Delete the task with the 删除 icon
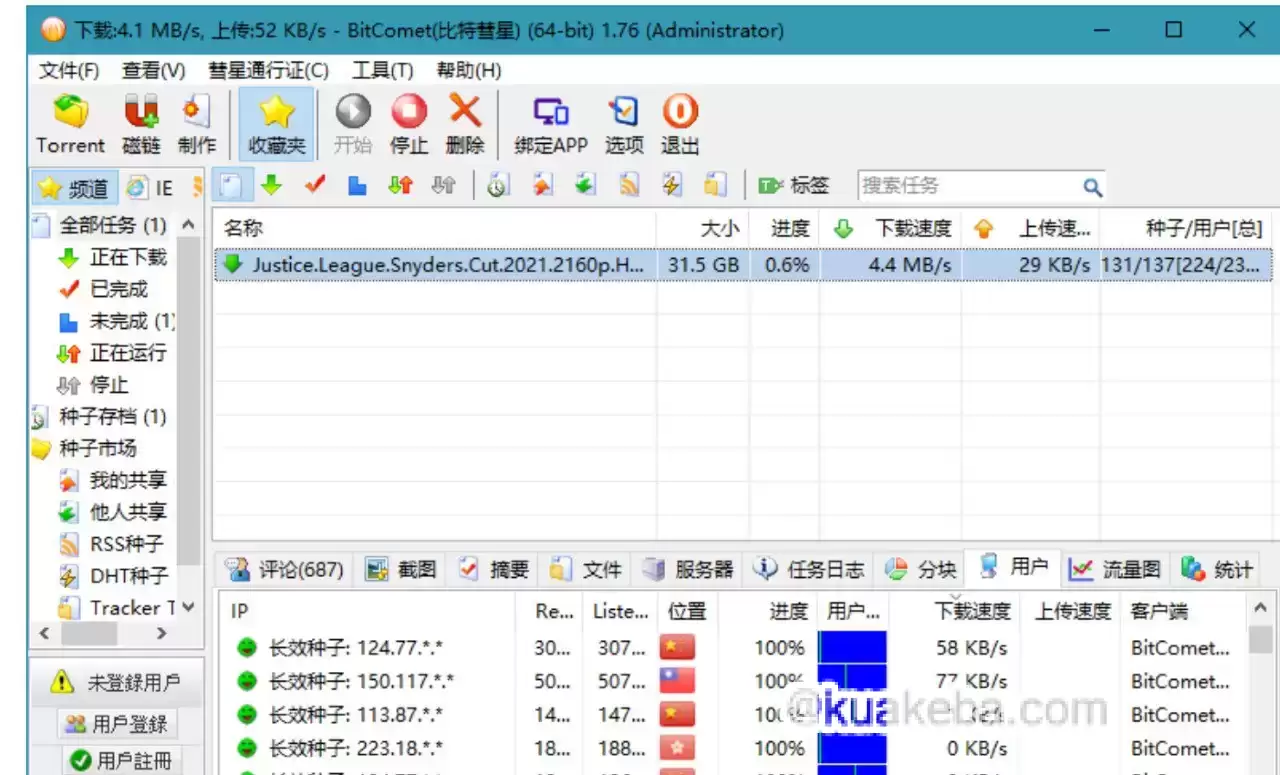This screenshot has height=775, width=1280. click(464, 122)
